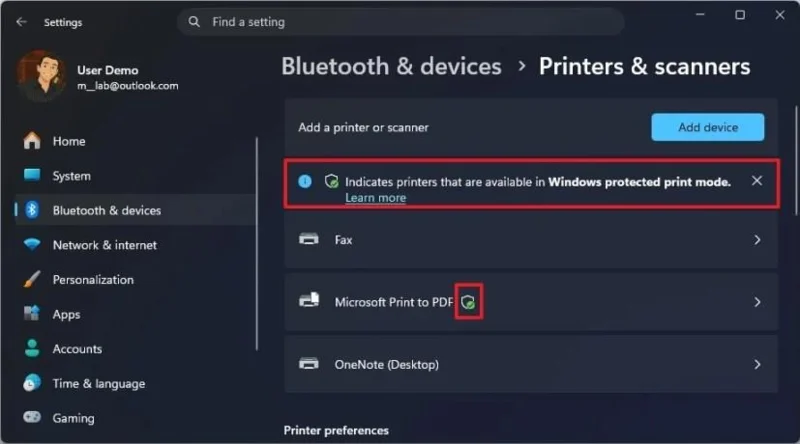
Task: Minimize the Settings window
Action: [x=700, y=15]
